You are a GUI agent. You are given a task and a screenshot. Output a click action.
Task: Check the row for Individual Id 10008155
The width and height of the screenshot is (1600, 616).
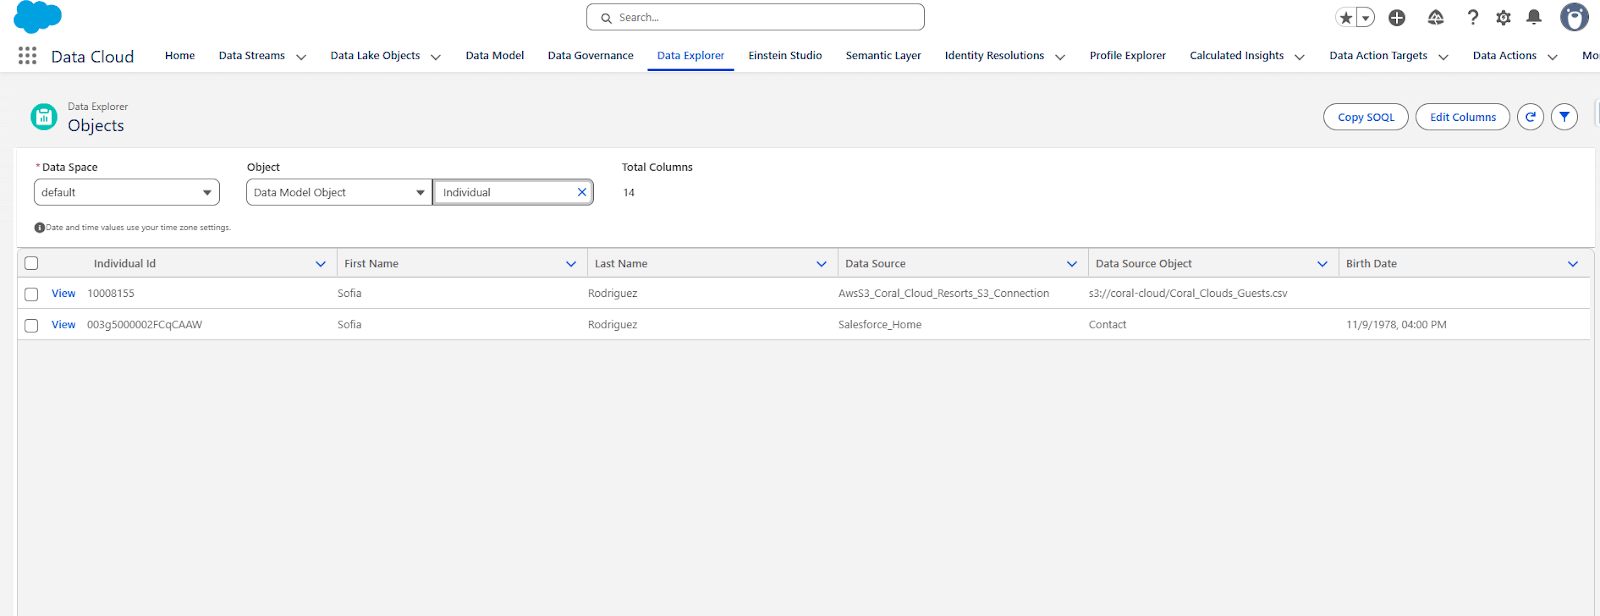pyautogui.click(x=31, y=294)
